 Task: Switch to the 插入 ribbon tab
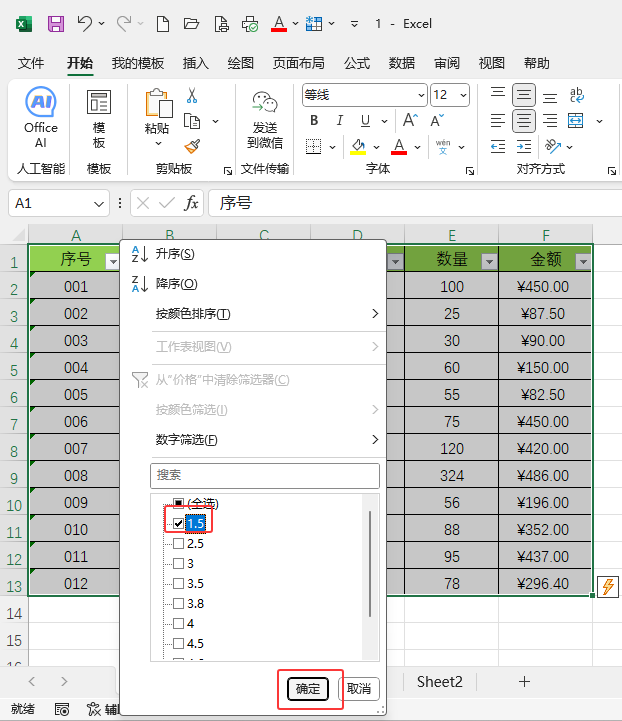[x=195, y=63]
